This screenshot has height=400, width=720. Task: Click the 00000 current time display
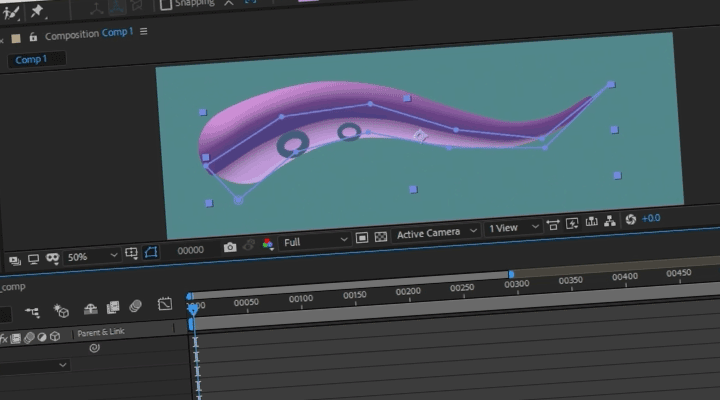click(191, 250)
